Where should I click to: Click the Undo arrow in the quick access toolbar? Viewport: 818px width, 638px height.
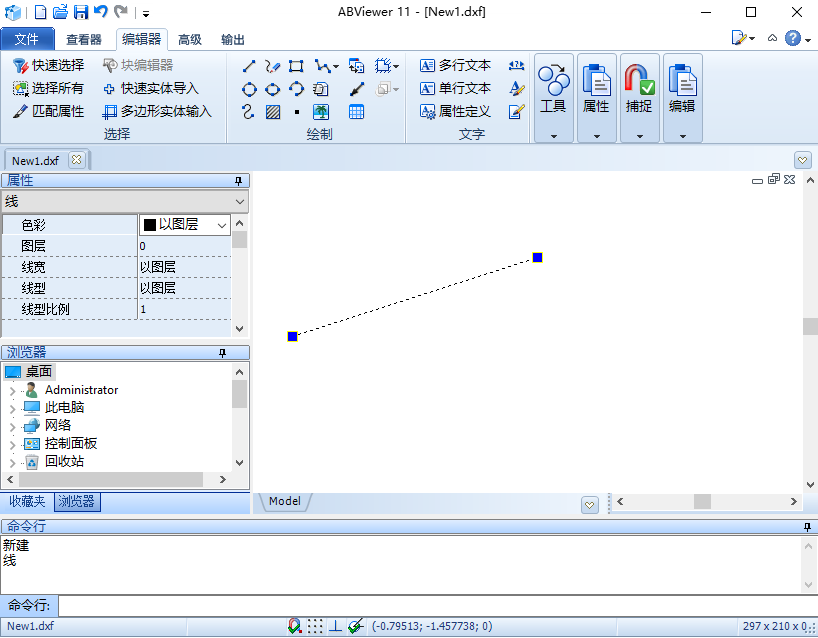101,12
